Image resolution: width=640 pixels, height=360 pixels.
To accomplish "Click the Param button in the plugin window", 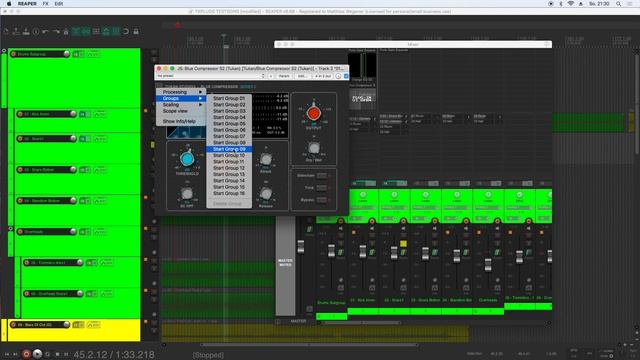I will click(284, 76).
